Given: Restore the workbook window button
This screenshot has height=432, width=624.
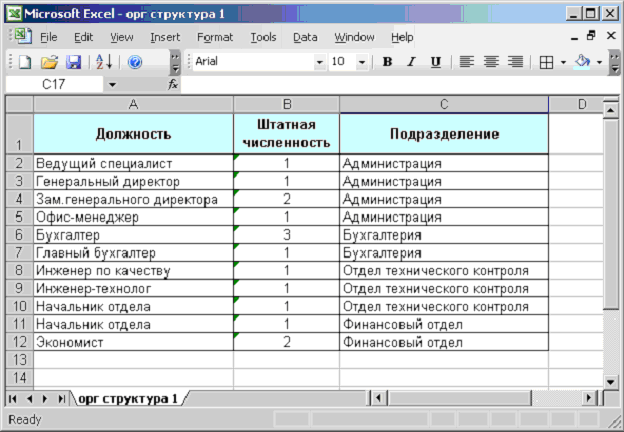Looking at the screenshot, I should 592,36.
